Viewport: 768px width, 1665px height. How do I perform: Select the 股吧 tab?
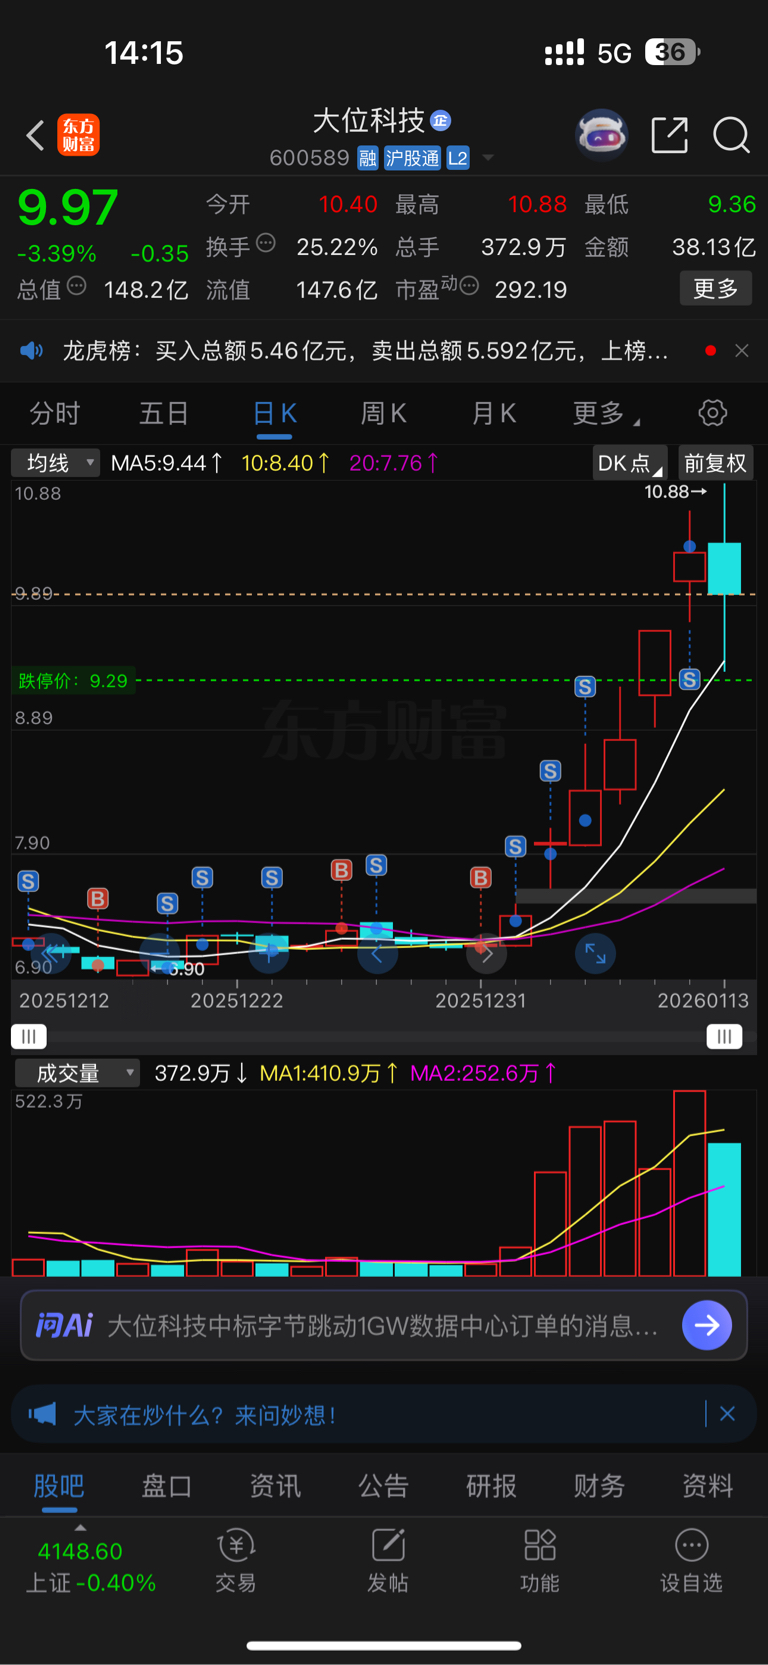pyautogui.click(x=59, y=1486)
